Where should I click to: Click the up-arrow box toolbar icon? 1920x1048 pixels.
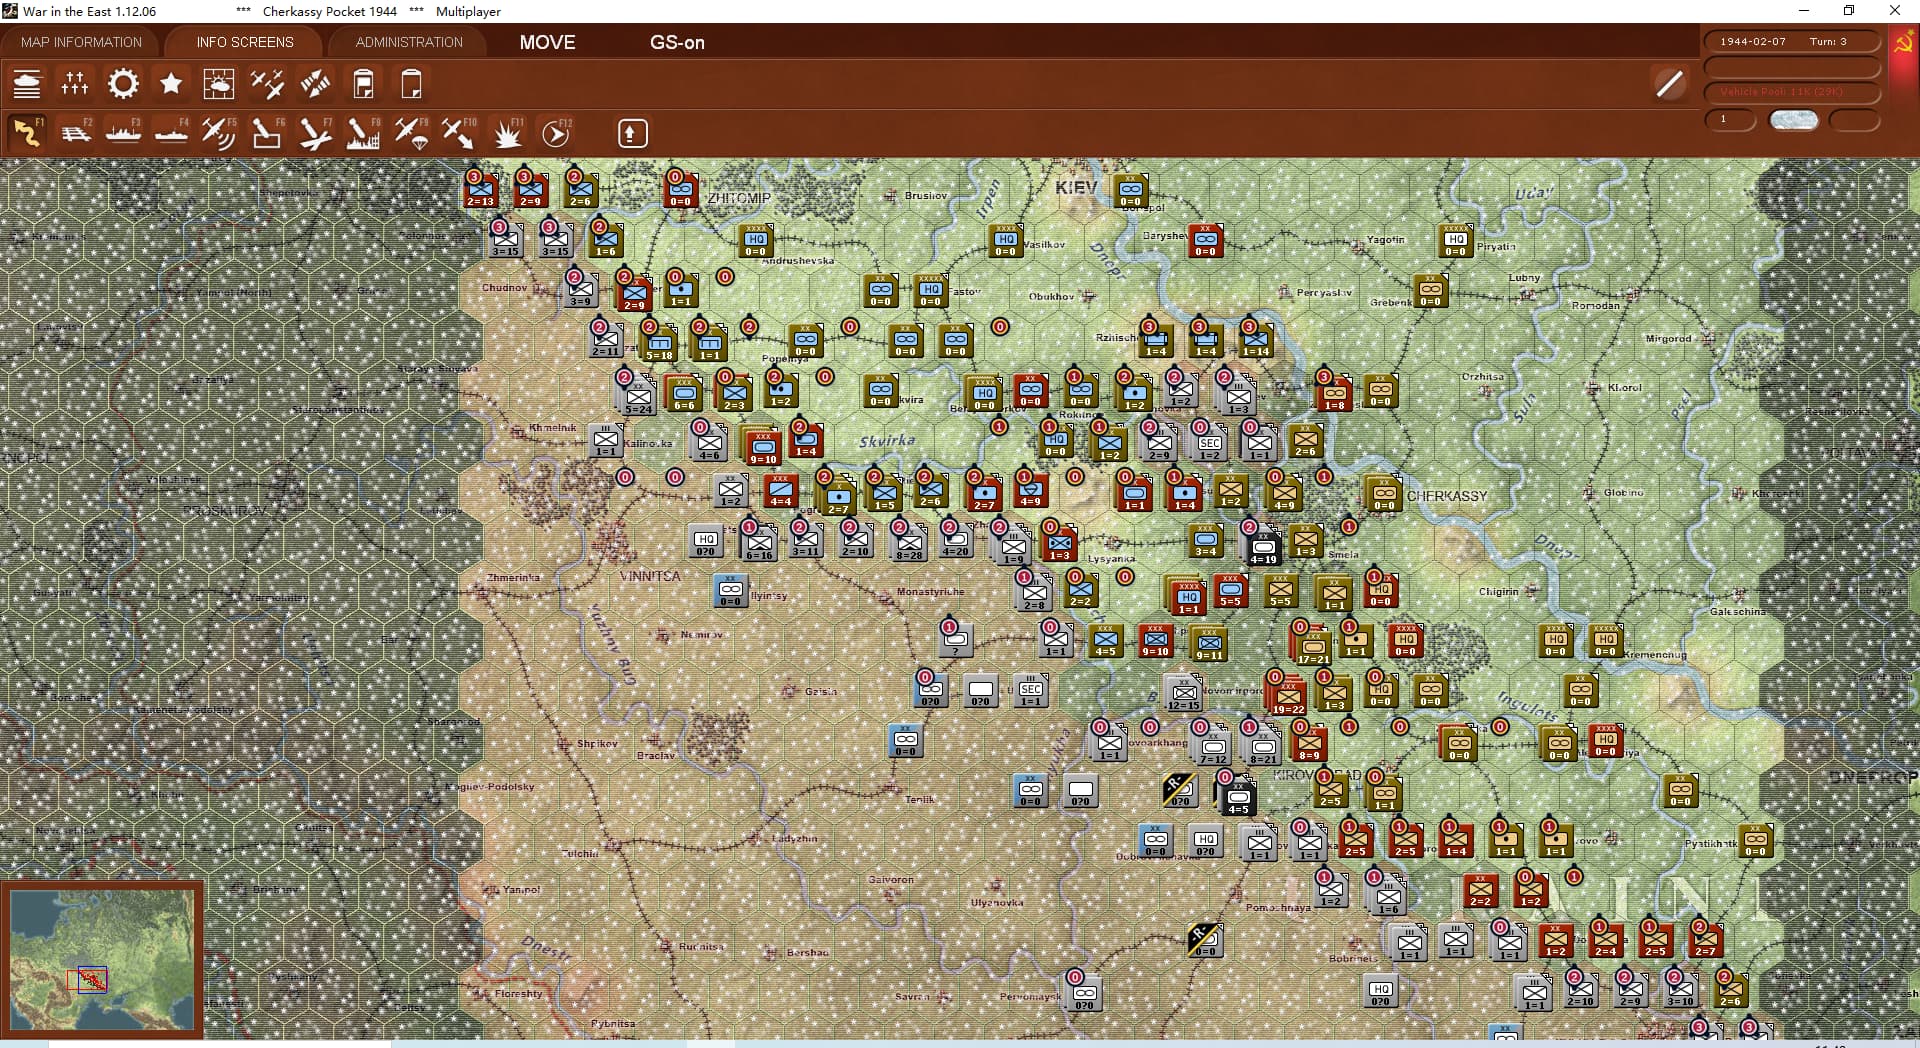[x=632, y=133]
